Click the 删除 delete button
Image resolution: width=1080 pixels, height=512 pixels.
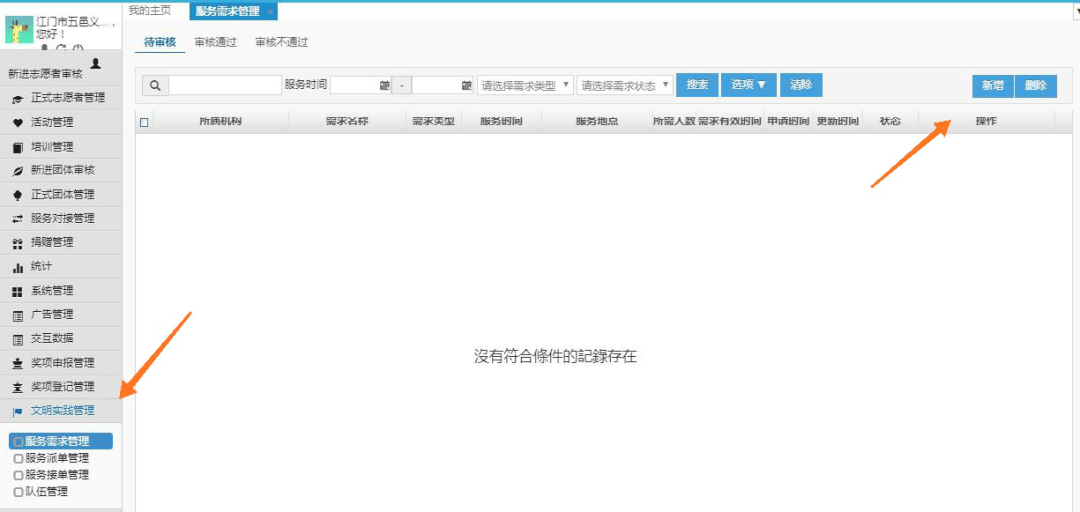click(x=1035, y=85)
